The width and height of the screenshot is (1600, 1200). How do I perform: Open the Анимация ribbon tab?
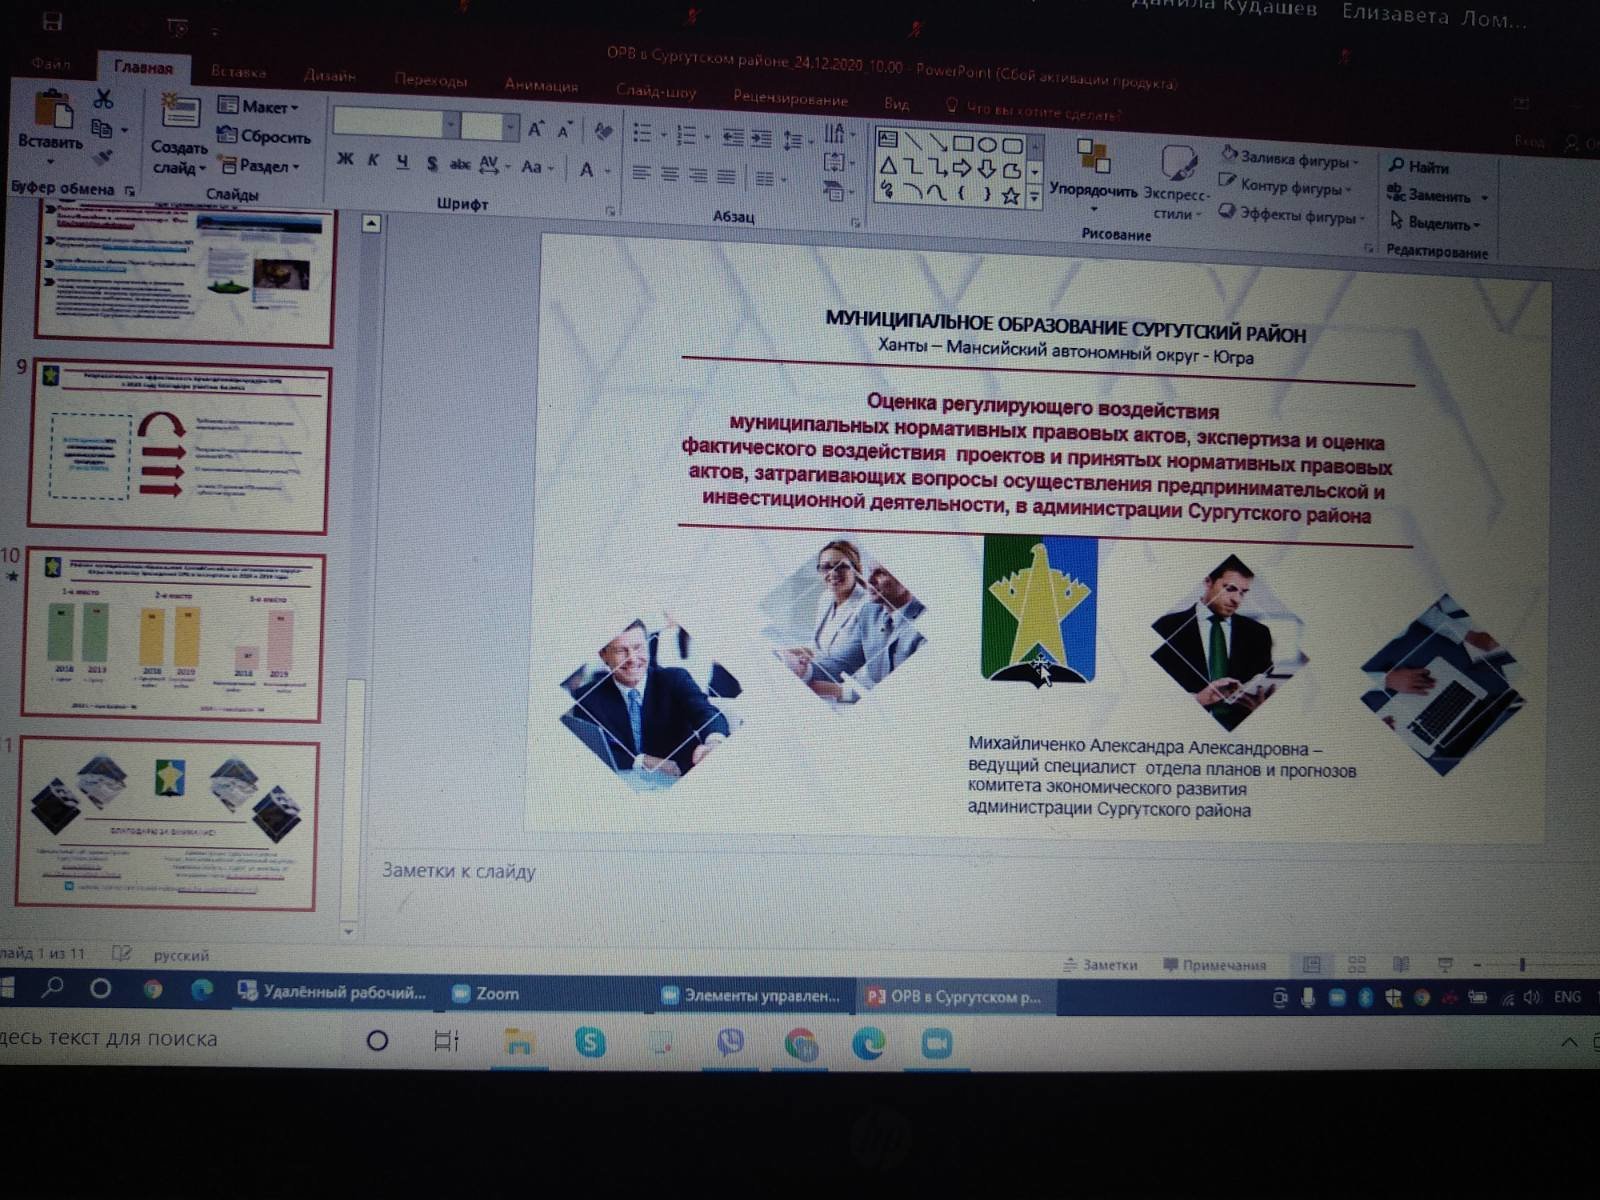tap(541, 85)
